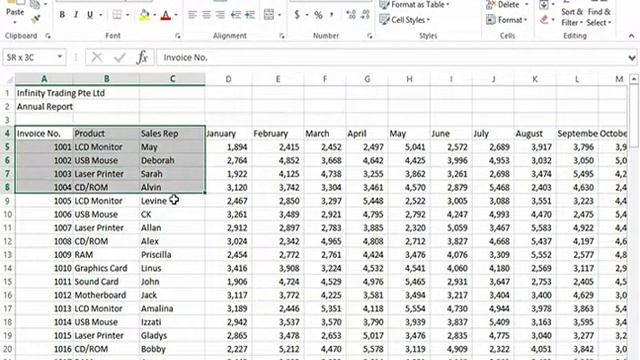The height and width of the screenshot is (360, 640).
Task: Click the Enter checkmark in formula bar
Action: [x=120, y=58]
